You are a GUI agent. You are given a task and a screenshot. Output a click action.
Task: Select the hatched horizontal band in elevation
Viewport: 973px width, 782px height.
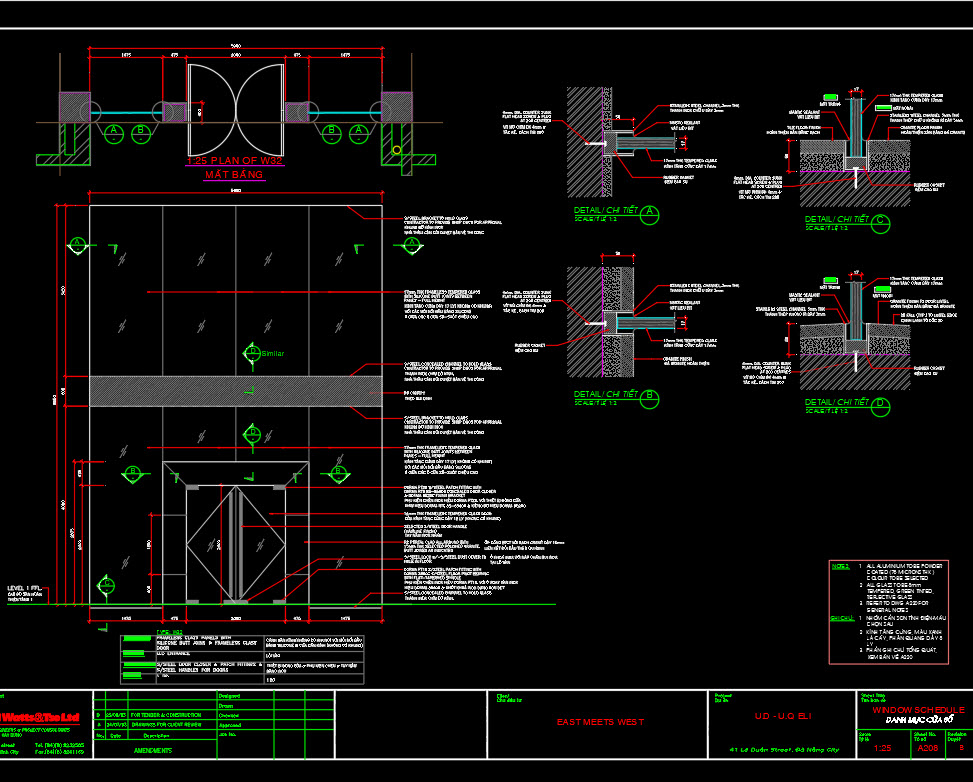[x=236, y=391]
